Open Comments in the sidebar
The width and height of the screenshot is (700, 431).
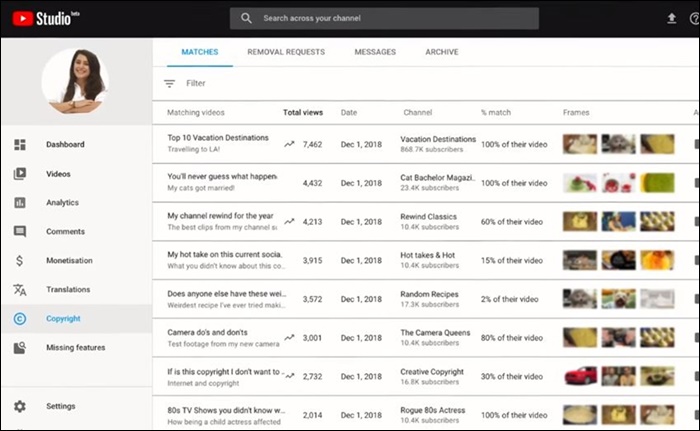click(65, 231)
